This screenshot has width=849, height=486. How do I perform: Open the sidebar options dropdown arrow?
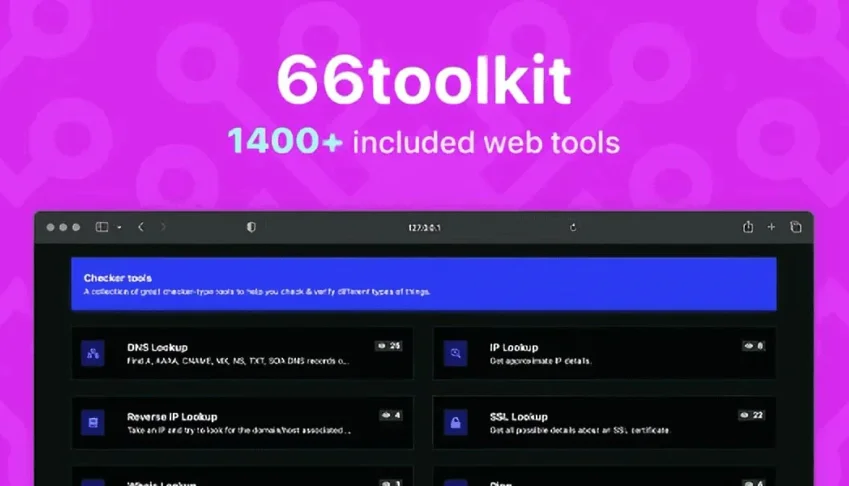pyautogui.click(x=119, y=227)
